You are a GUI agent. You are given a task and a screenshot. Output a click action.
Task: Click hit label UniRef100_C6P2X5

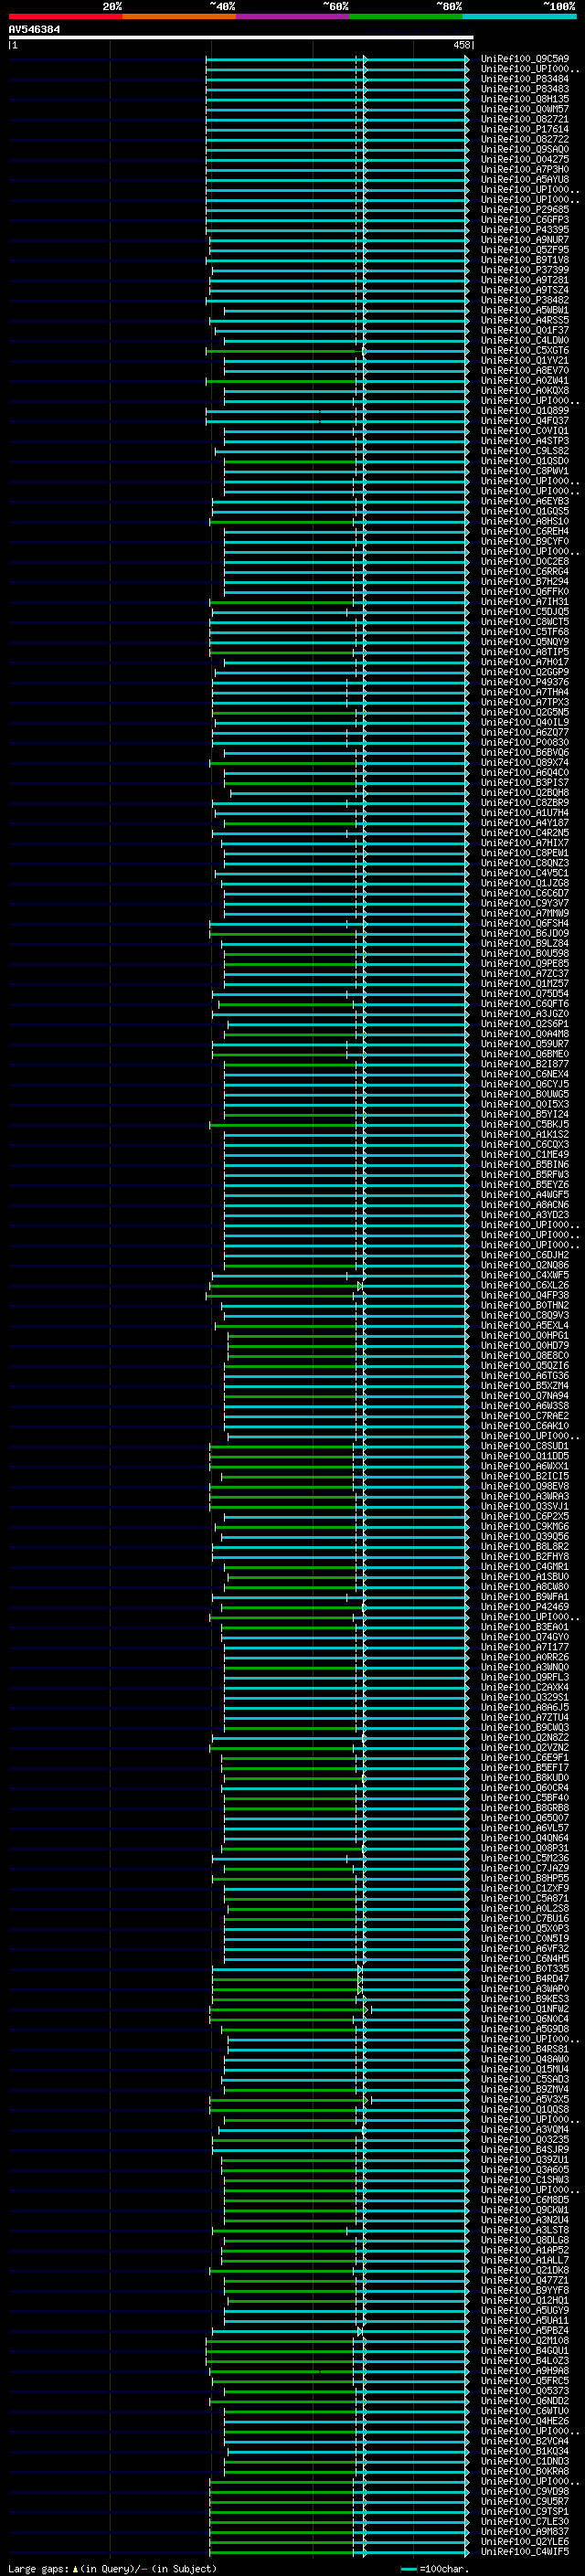524,1516
